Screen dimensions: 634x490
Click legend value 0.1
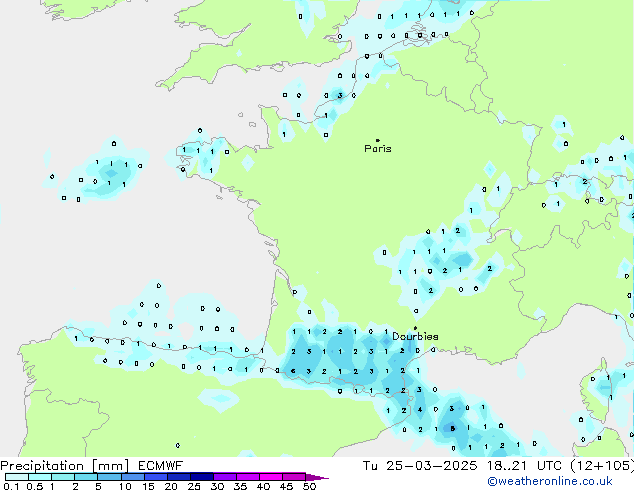(x=11, y=486)
